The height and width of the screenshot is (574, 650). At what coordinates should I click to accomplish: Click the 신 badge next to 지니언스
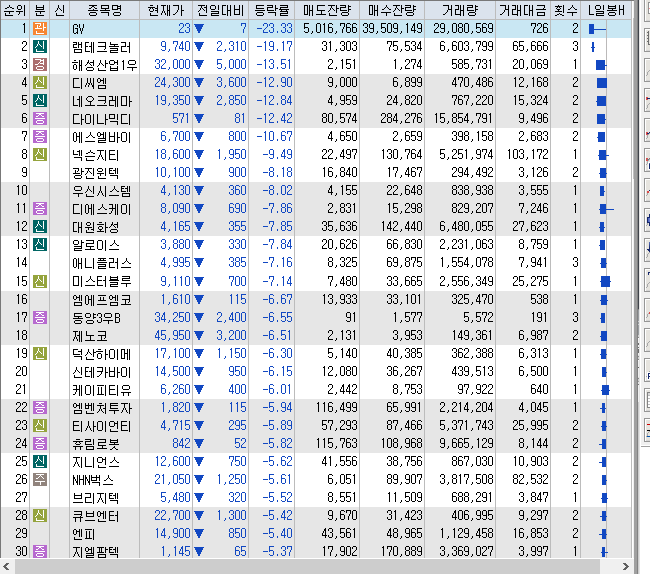pyautogui.click(x=40, y=462)
